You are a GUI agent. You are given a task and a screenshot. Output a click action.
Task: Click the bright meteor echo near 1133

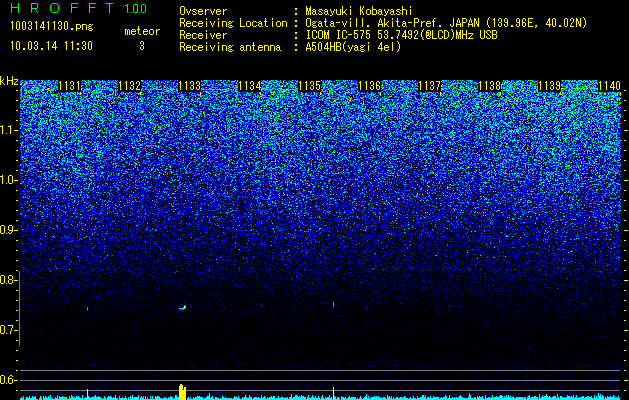(x=183, y=308)
